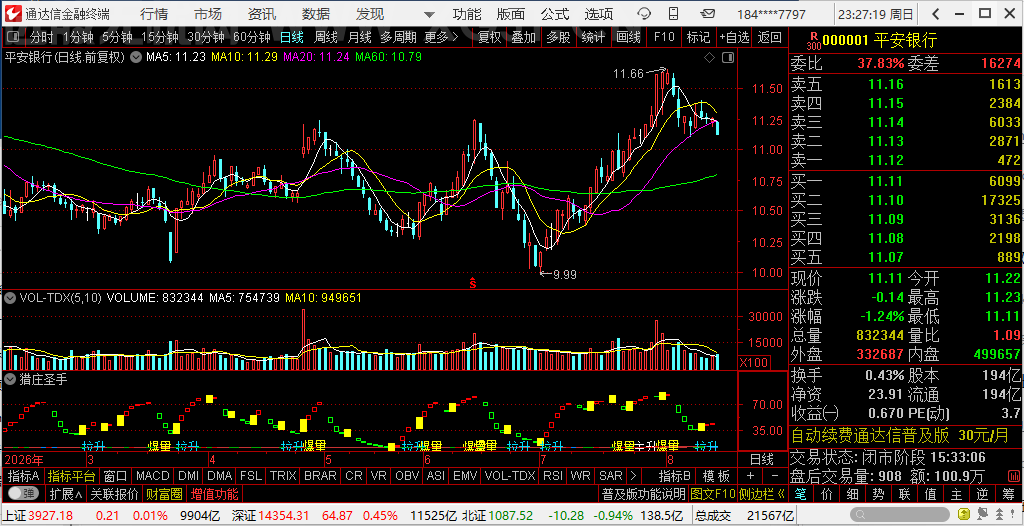Viewport: 1024px width, 526px height.
Task: Click the diamond icon at chart top right
Action: [710, 58]
